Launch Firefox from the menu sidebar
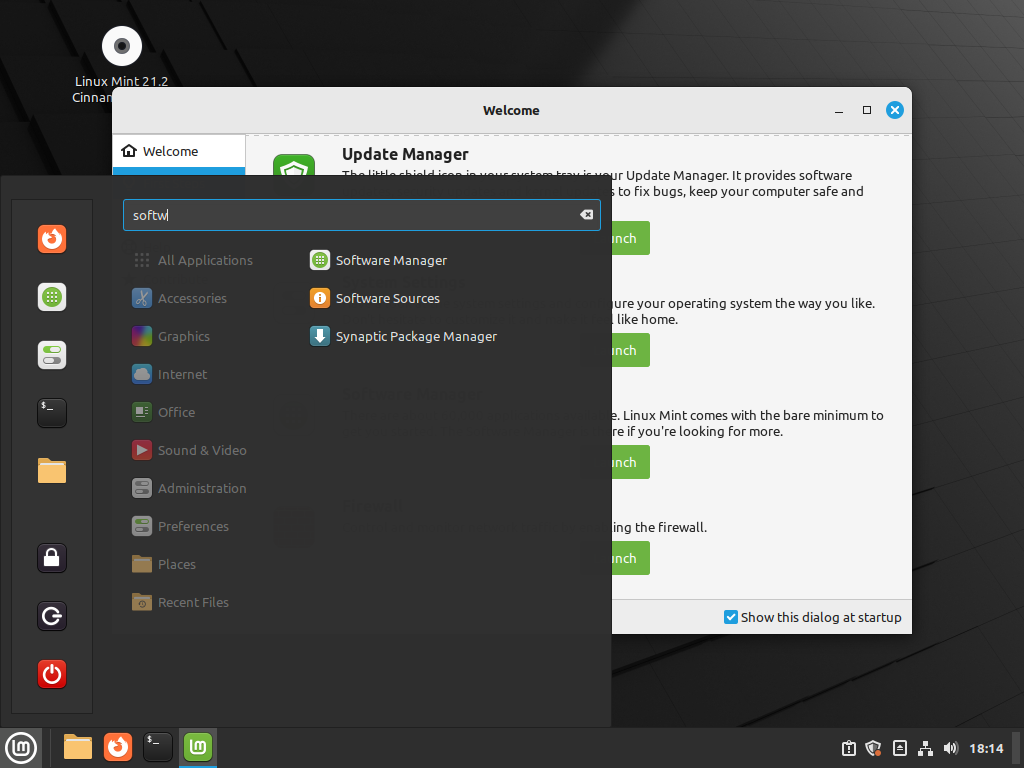 pyautogui.click(x=51, y=239)
